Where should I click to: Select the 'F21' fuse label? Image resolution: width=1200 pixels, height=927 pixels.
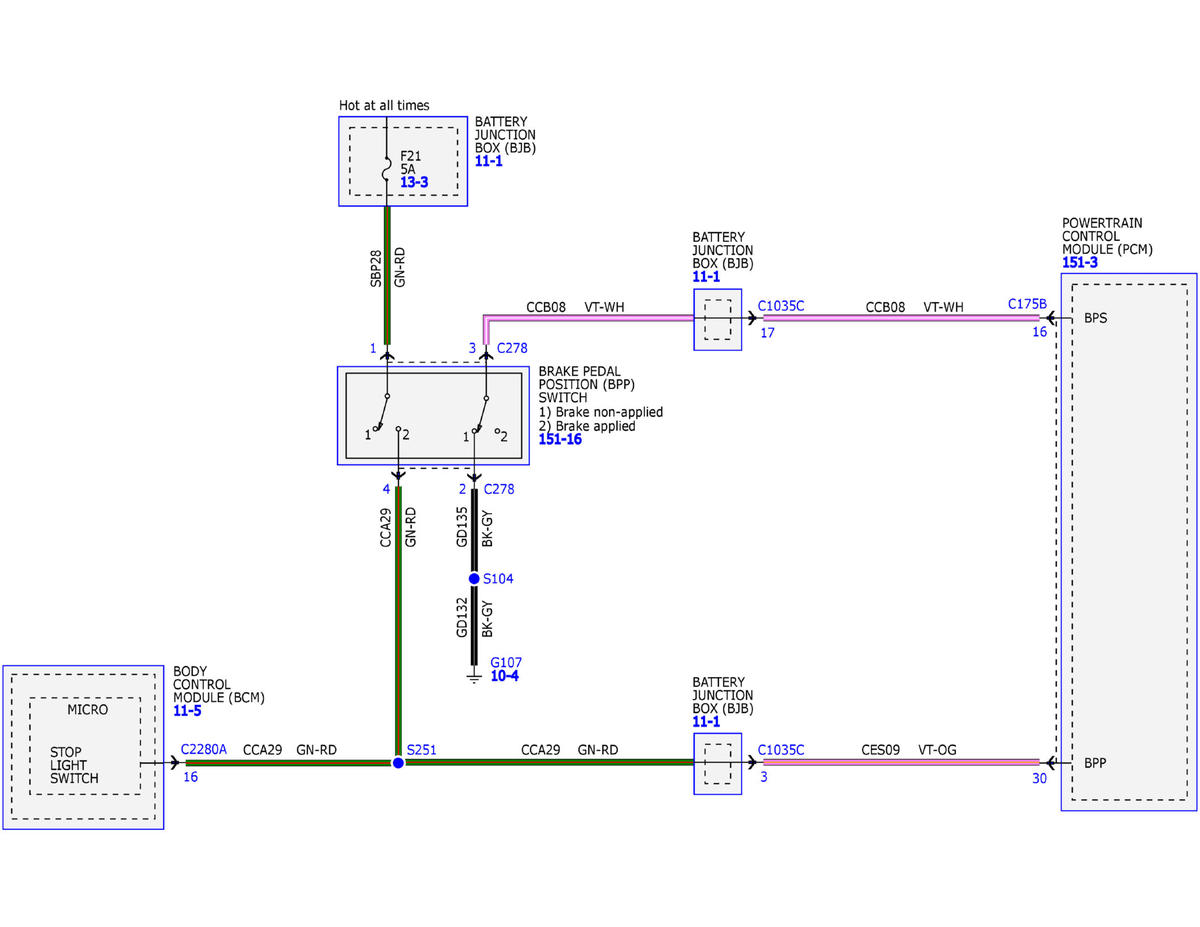pos(411,156)
